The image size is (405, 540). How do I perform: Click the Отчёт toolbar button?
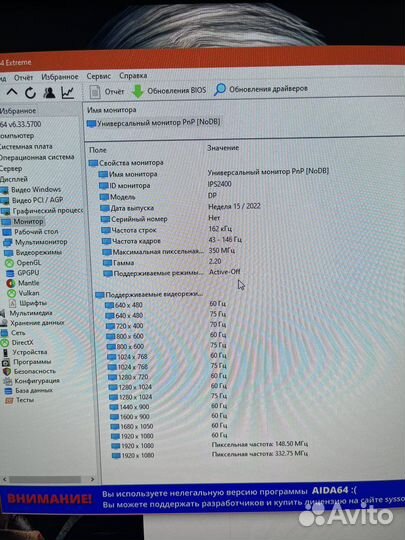click(x=107, y=92)
